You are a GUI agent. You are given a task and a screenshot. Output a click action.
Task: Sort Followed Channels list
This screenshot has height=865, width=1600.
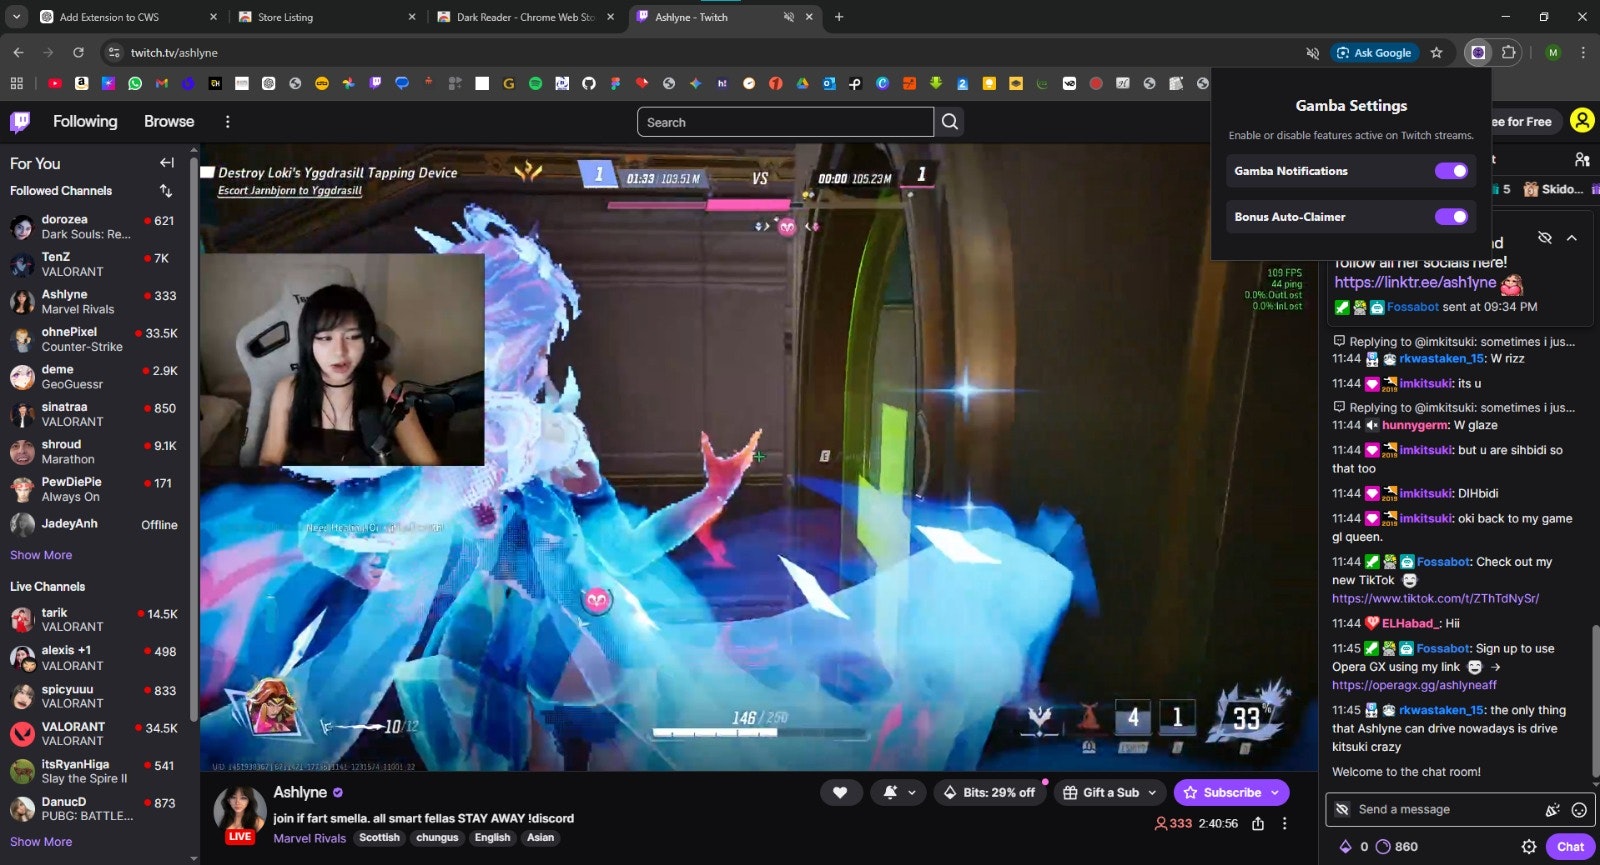click(x=166, y=190)
